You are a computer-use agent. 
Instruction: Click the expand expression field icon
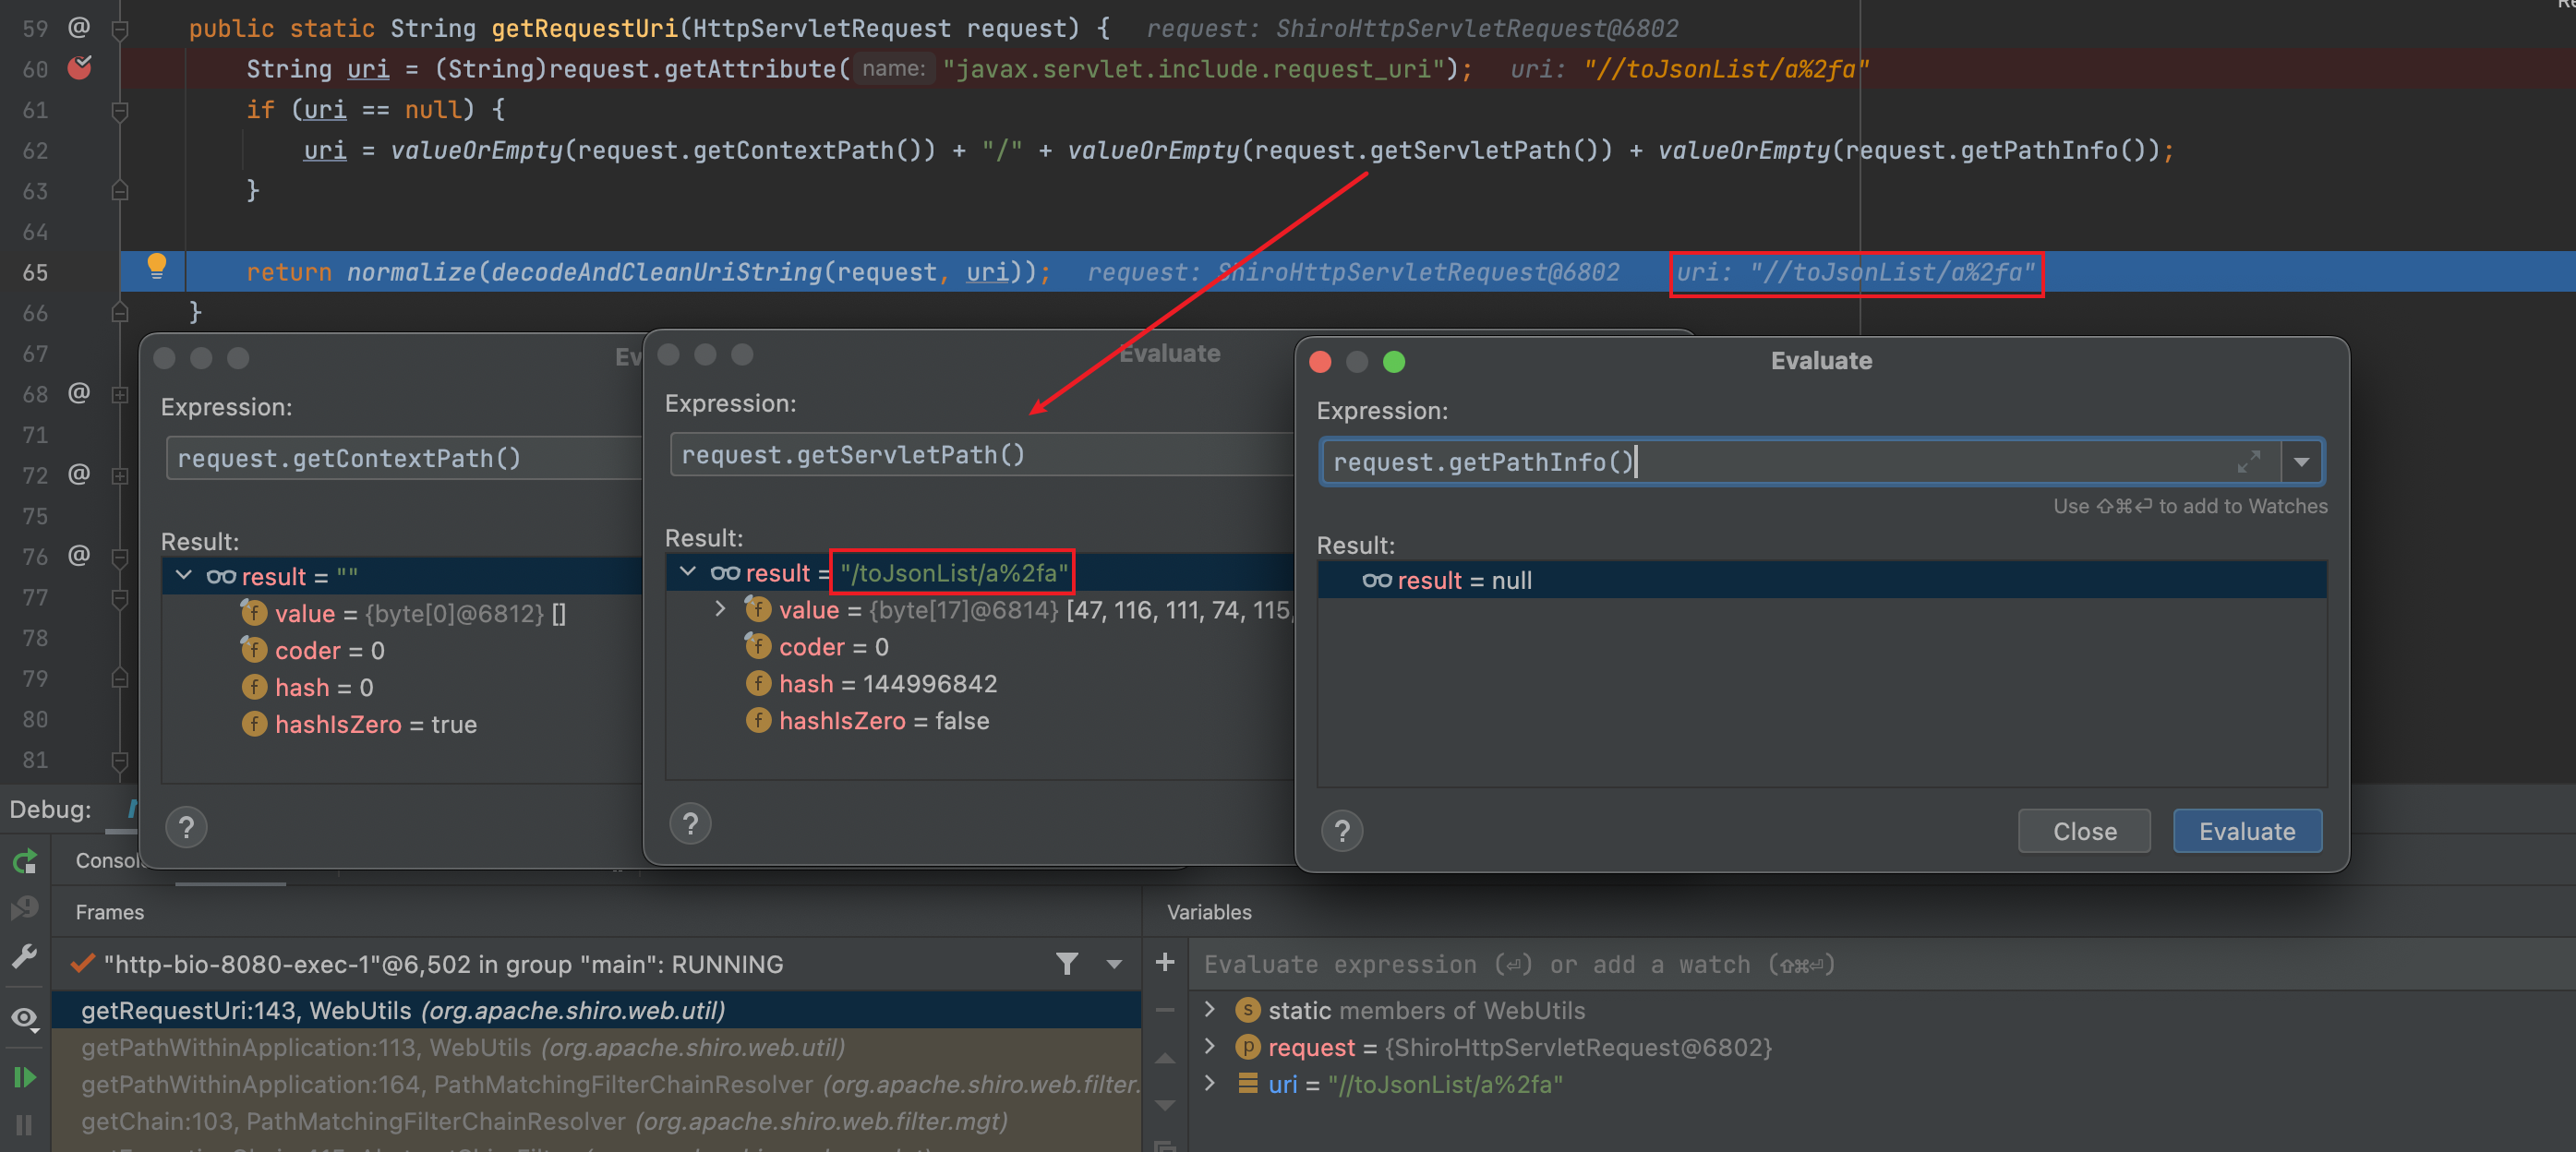(2249, 462)
